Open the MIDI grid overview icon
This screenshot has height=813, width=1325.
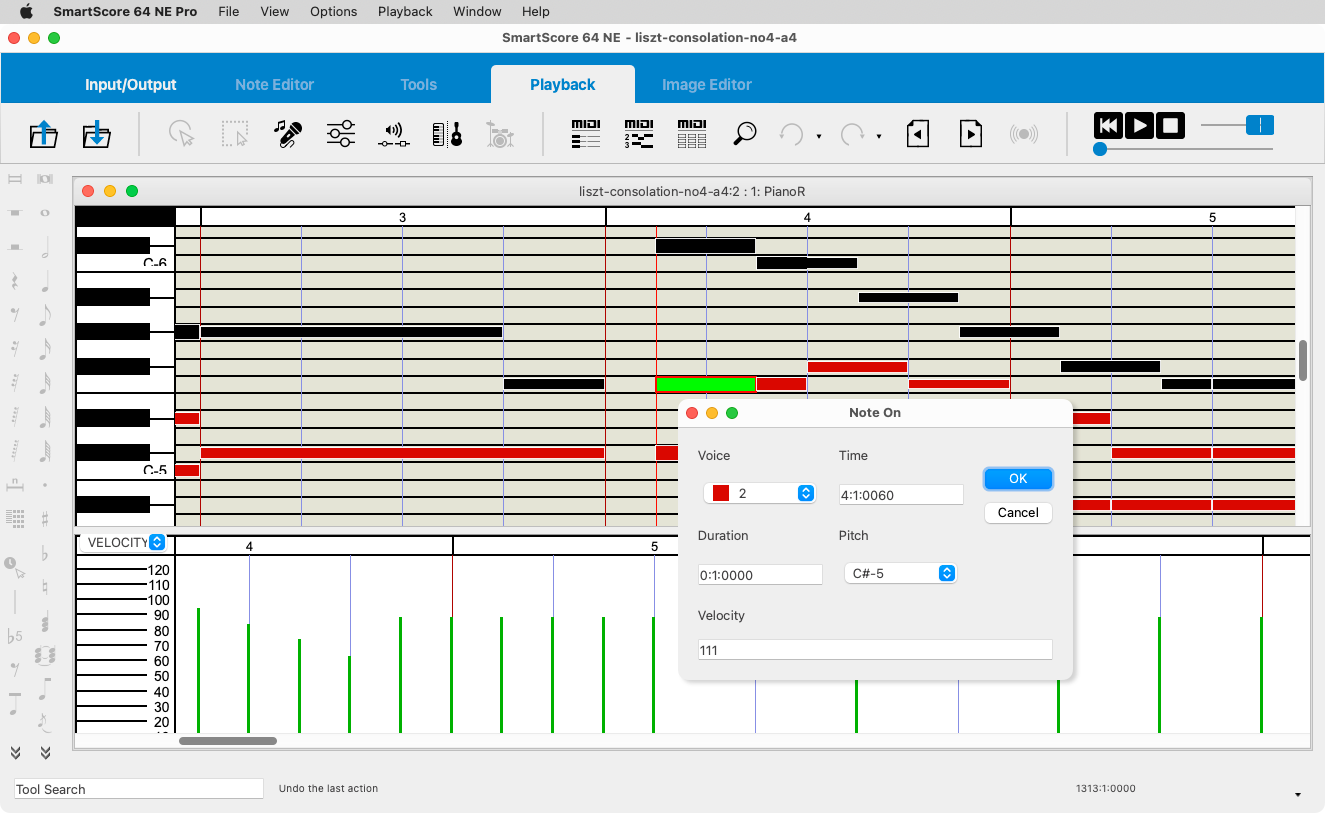[692, 133]
